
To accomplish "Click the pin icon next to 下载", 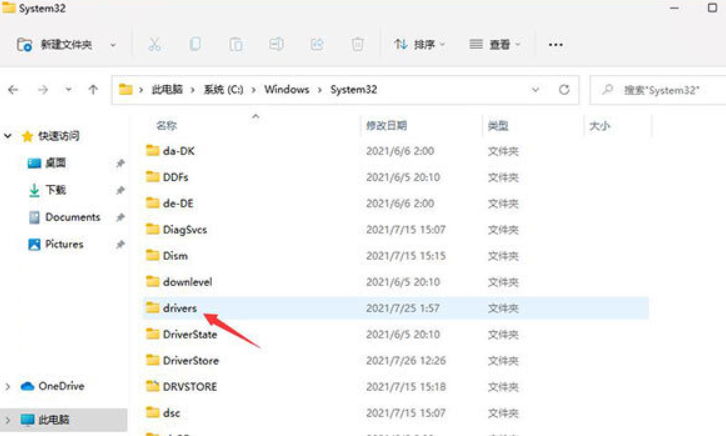I will point(120,190).
